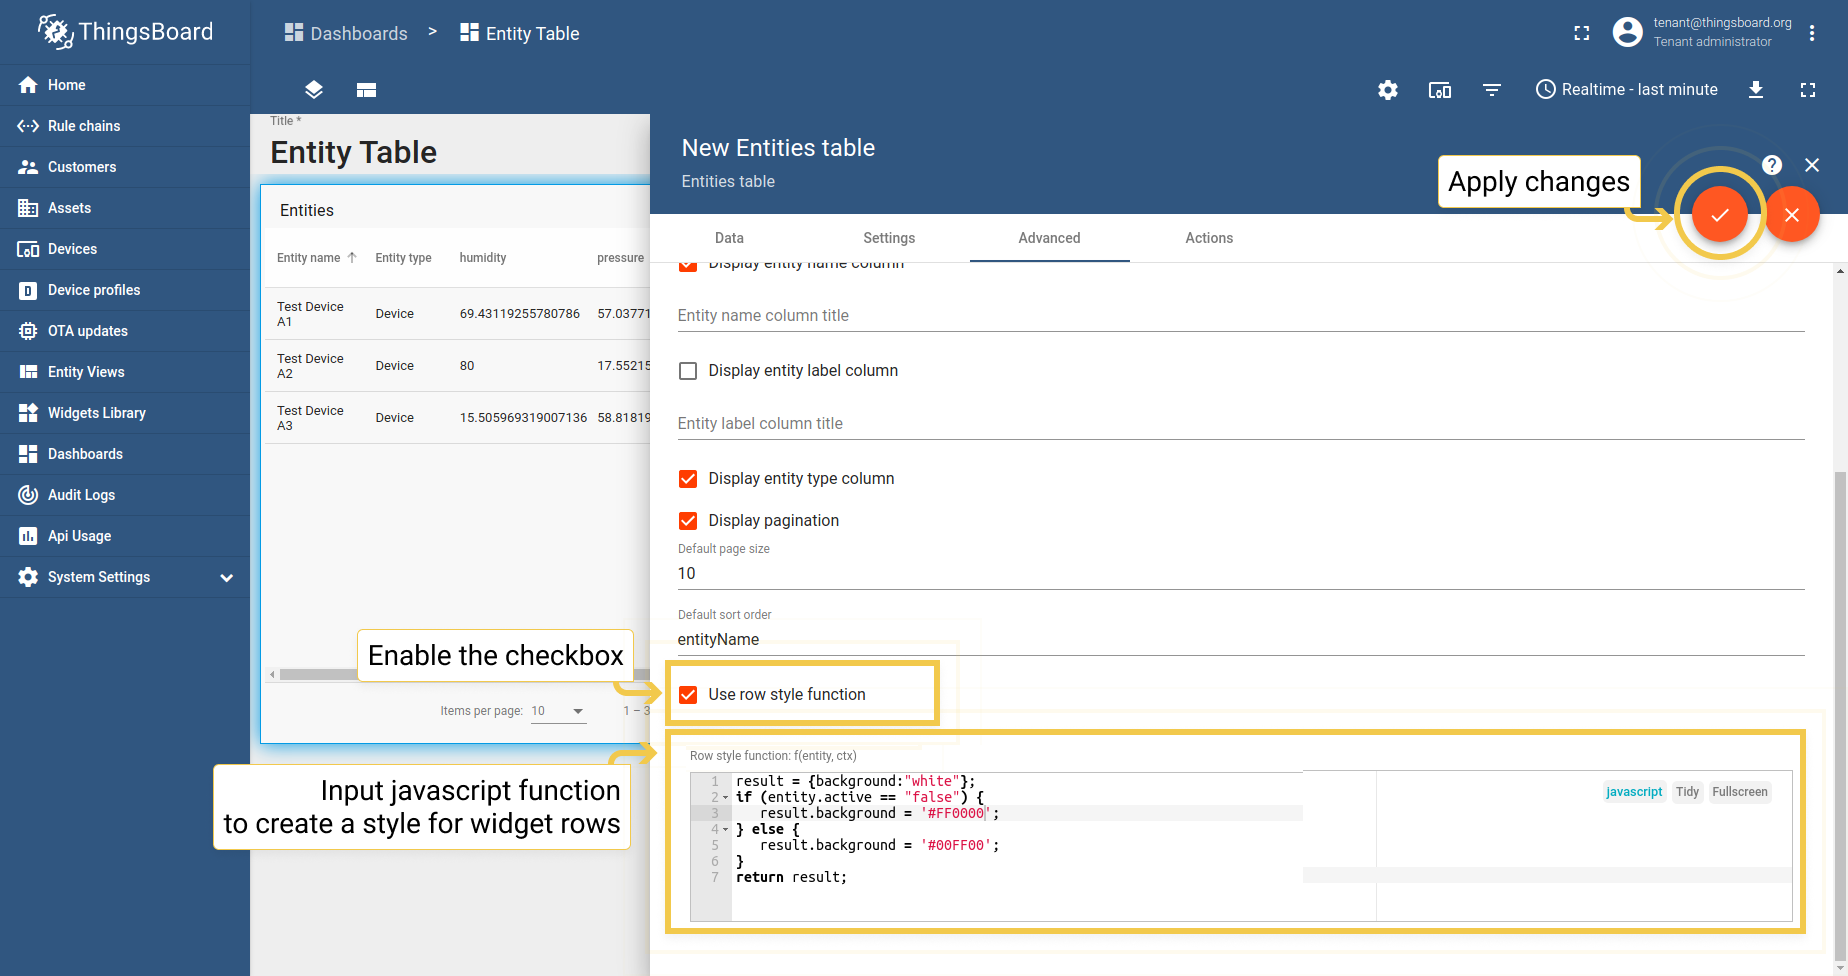Disable the Use row style function checkbox
The image size is (1848, 976).
pyautogui.click(x=688, y=695)
